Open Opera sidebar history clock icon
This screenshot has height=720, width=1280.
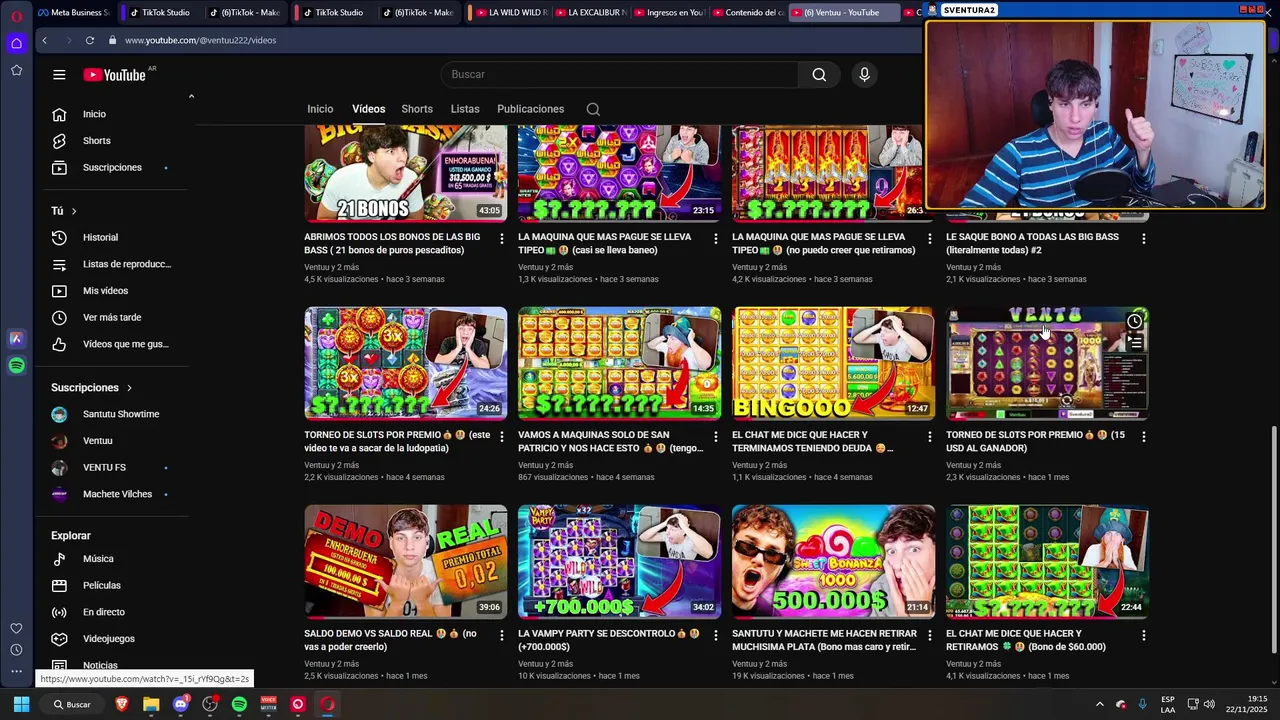[x=17, y=650]
